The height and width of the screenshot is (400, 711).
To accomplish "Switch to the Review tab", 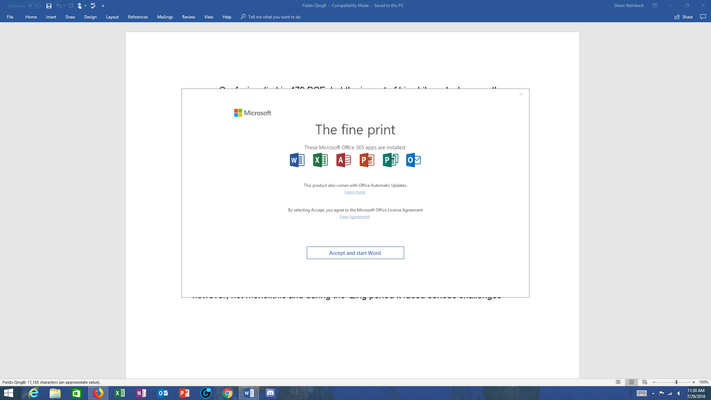I will click(188, 17).
